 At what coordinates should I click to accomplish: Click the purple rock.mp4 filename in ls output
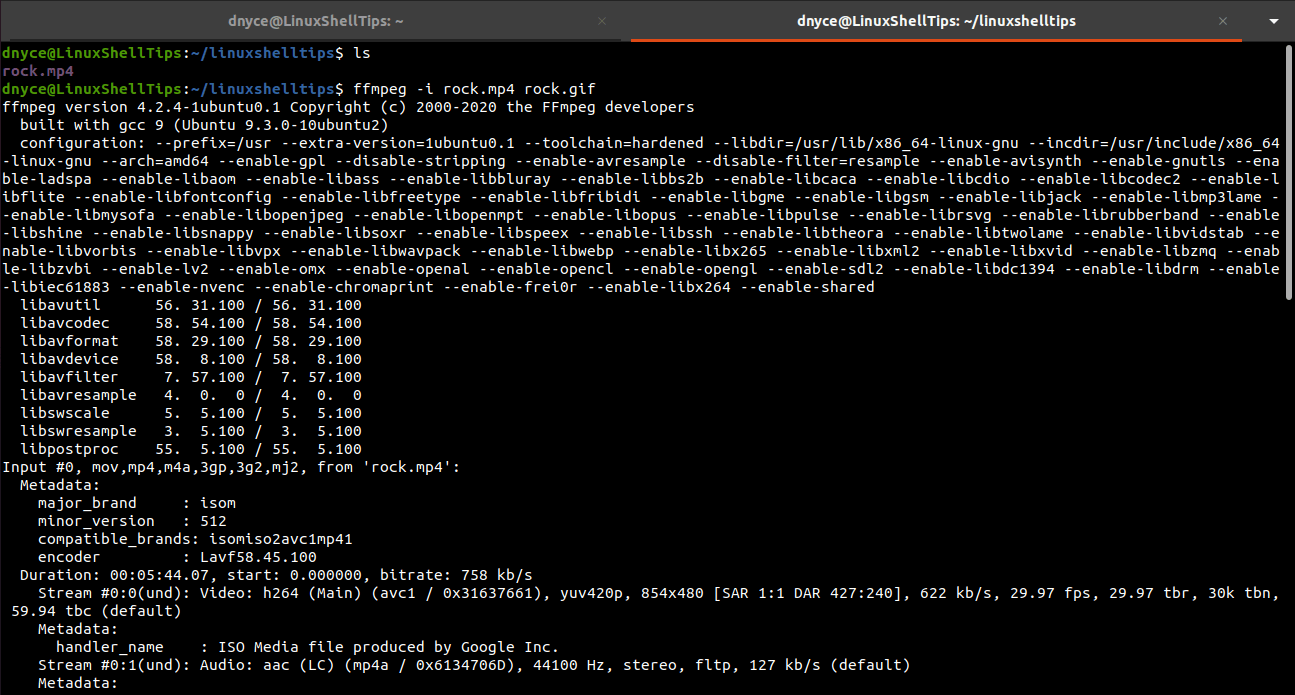[38, 71]
